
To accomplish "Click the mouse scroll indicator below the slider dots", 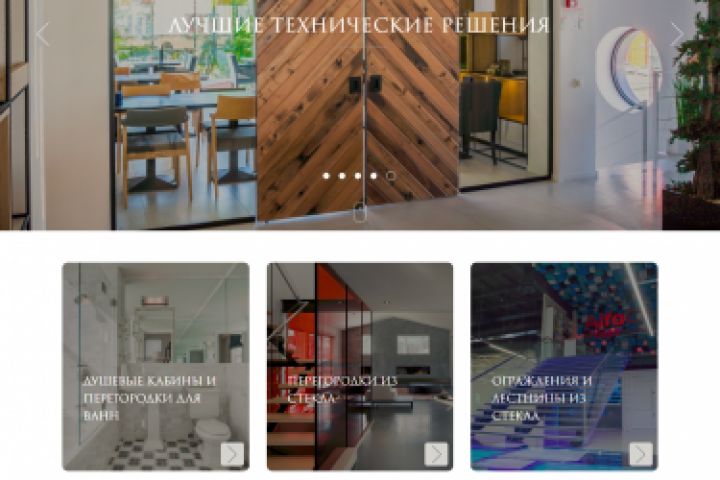I will (x=360, y=212).
